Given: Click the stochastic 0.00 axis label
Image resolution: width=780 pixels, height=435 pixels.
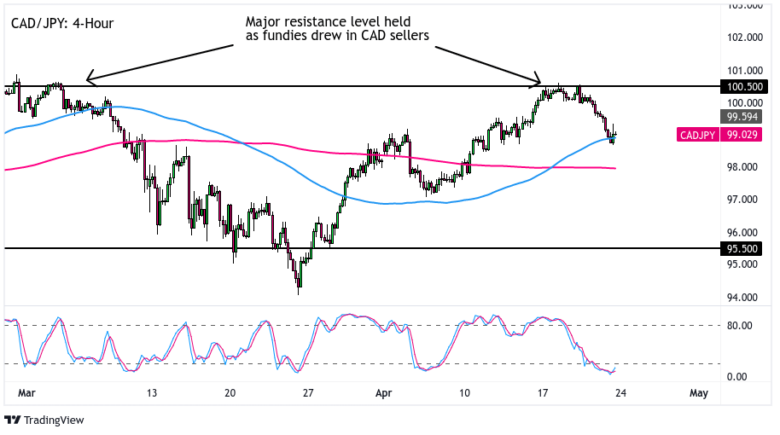Looking at the screenshot, I should 737,376.
